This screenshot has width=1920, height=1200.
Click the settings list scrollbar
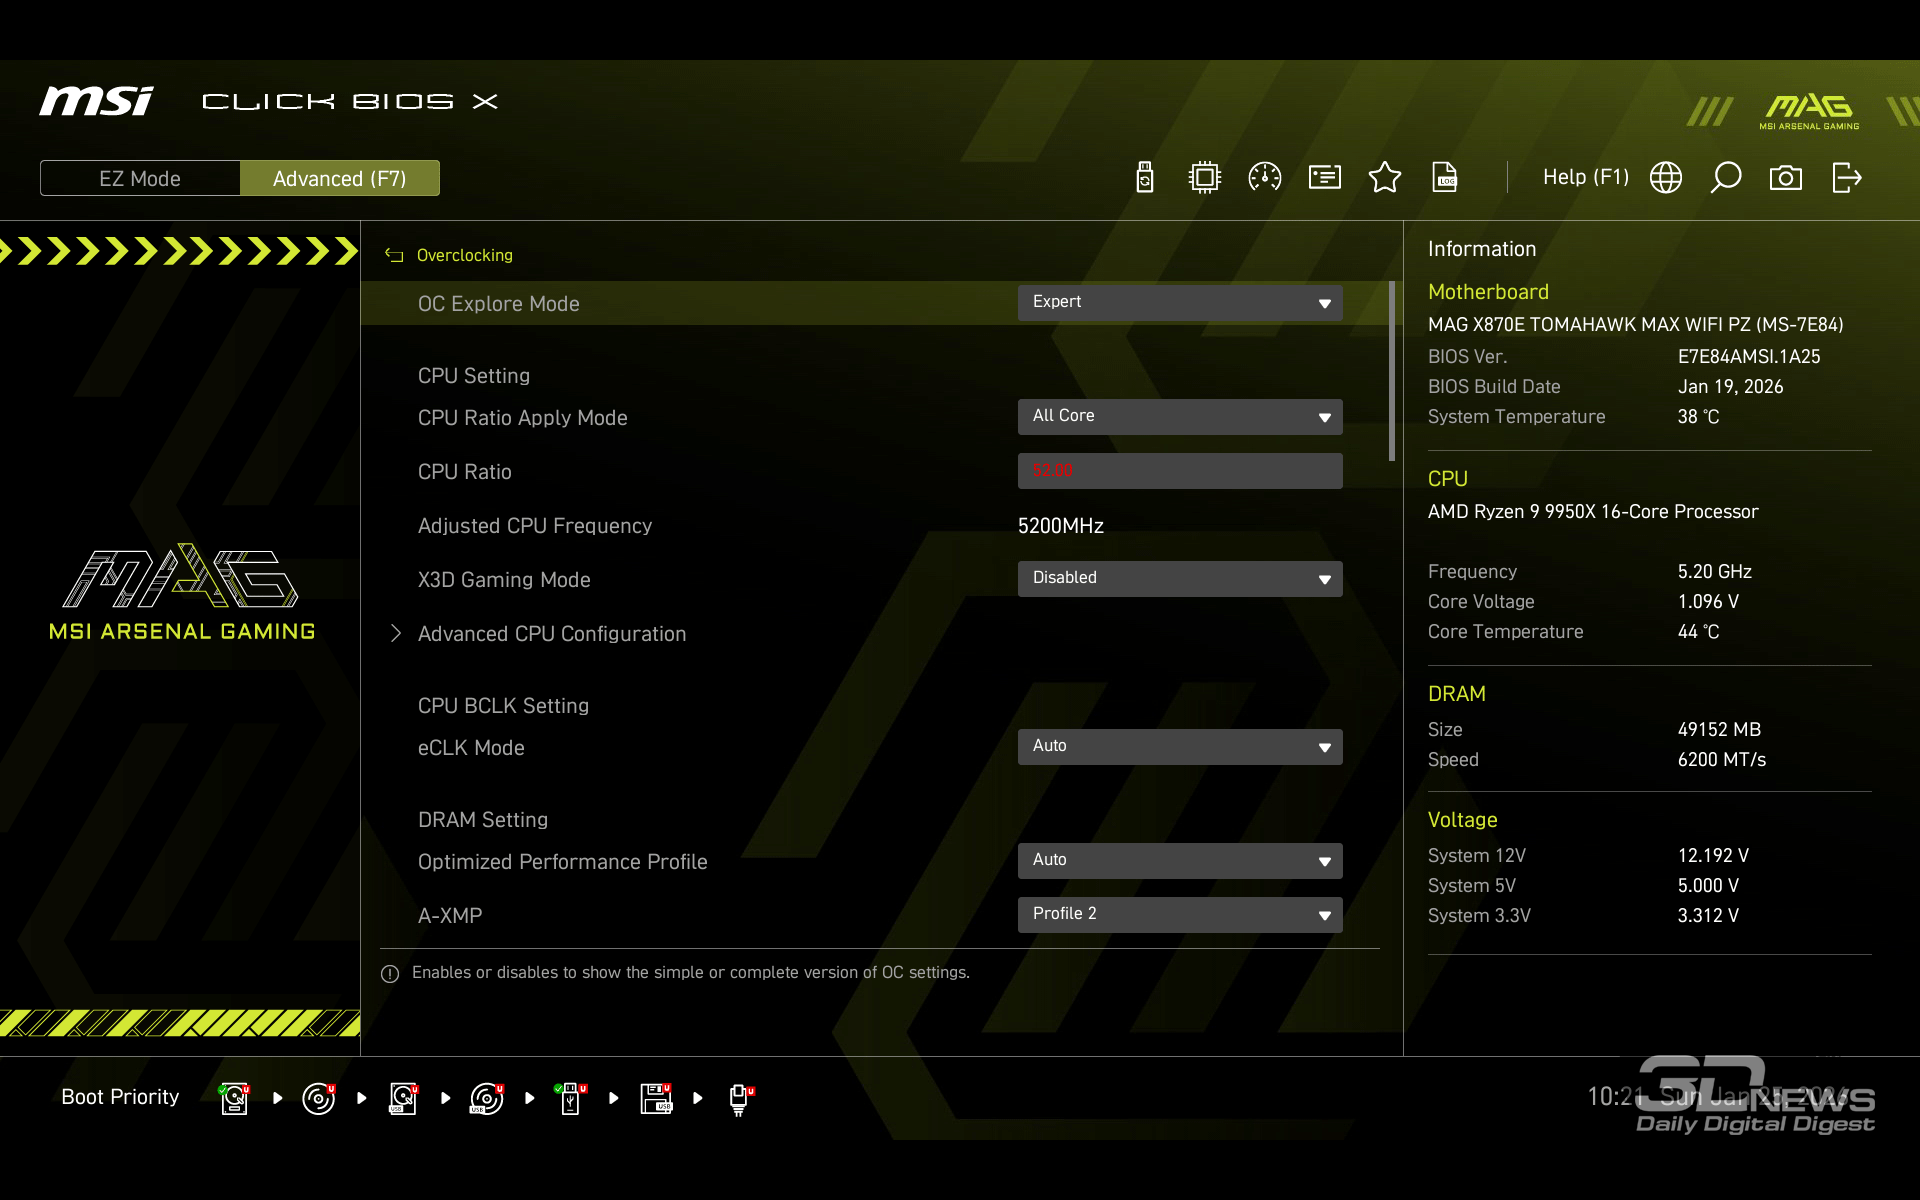point(1392,371)
